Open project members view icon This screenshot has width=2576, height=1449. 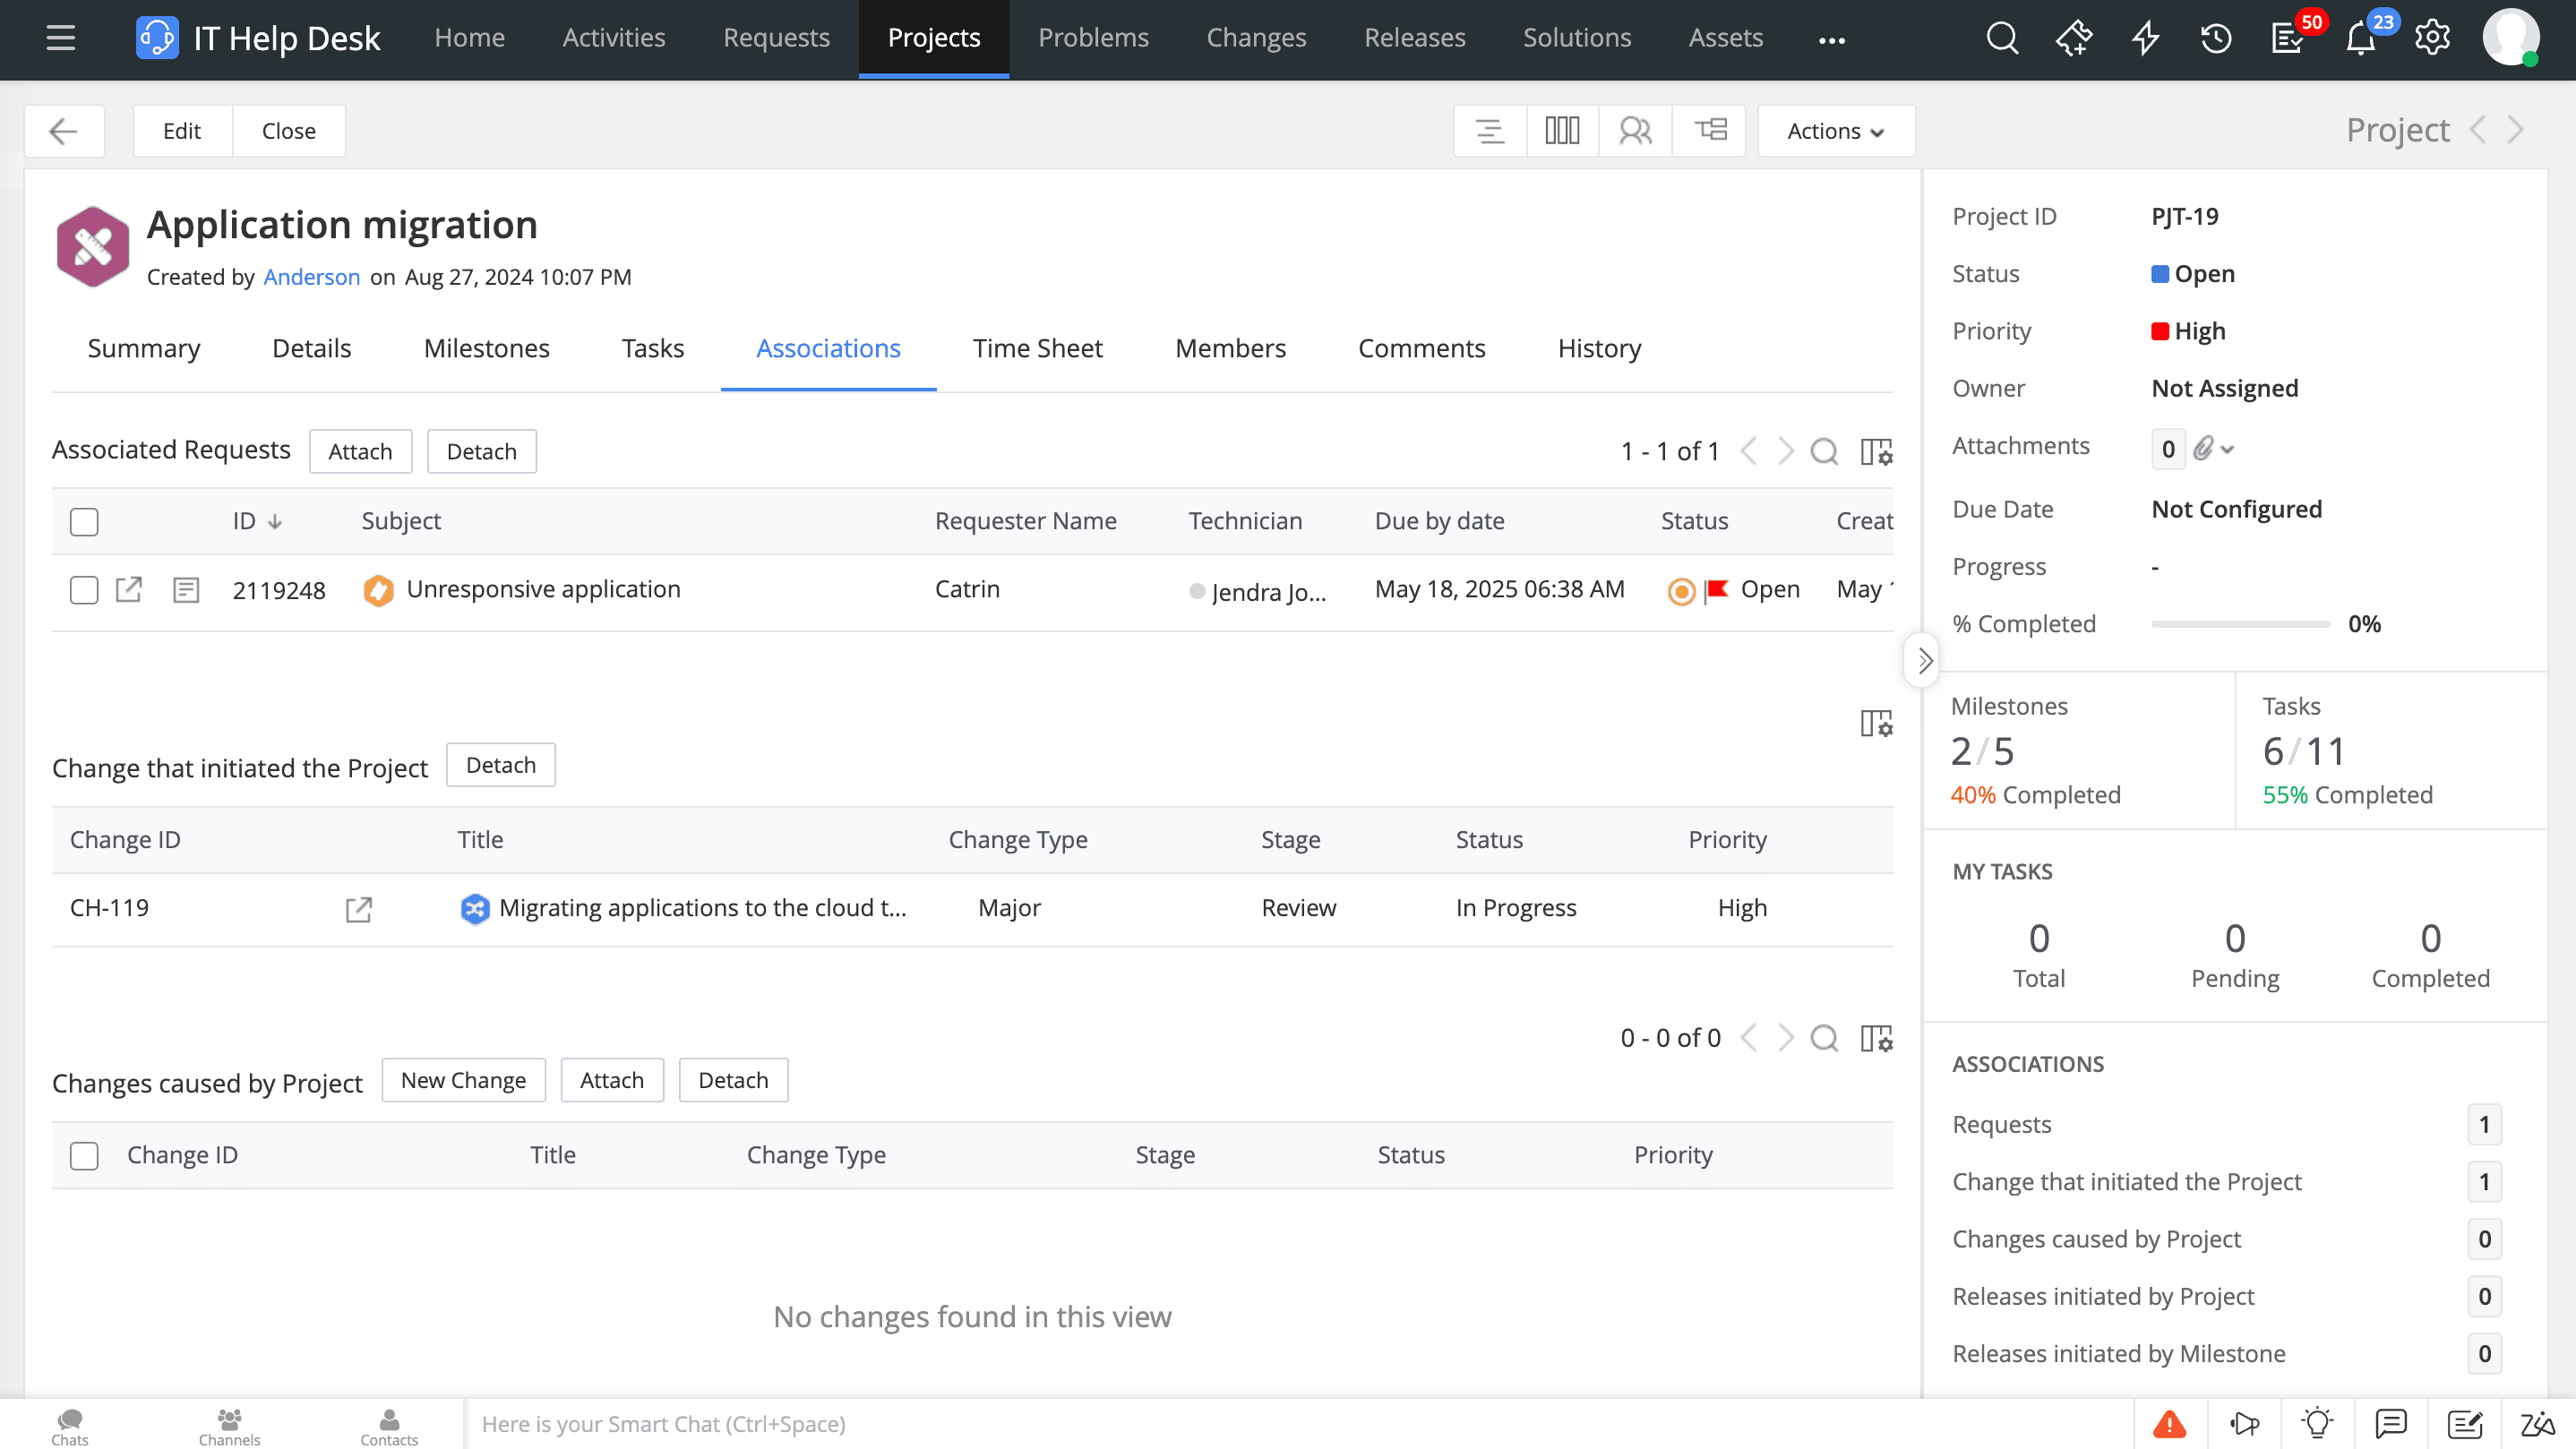click(x=1635, y=131)
